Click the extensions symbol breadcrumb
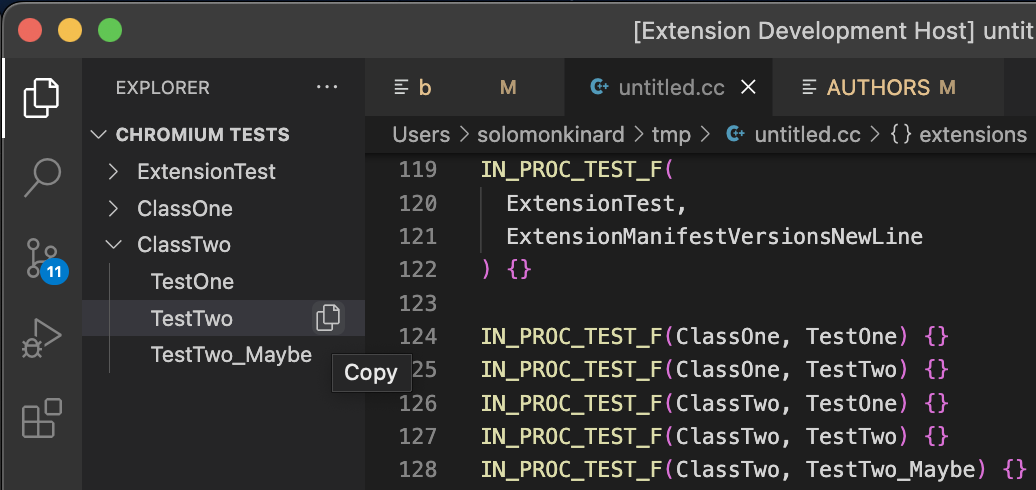 971,134
